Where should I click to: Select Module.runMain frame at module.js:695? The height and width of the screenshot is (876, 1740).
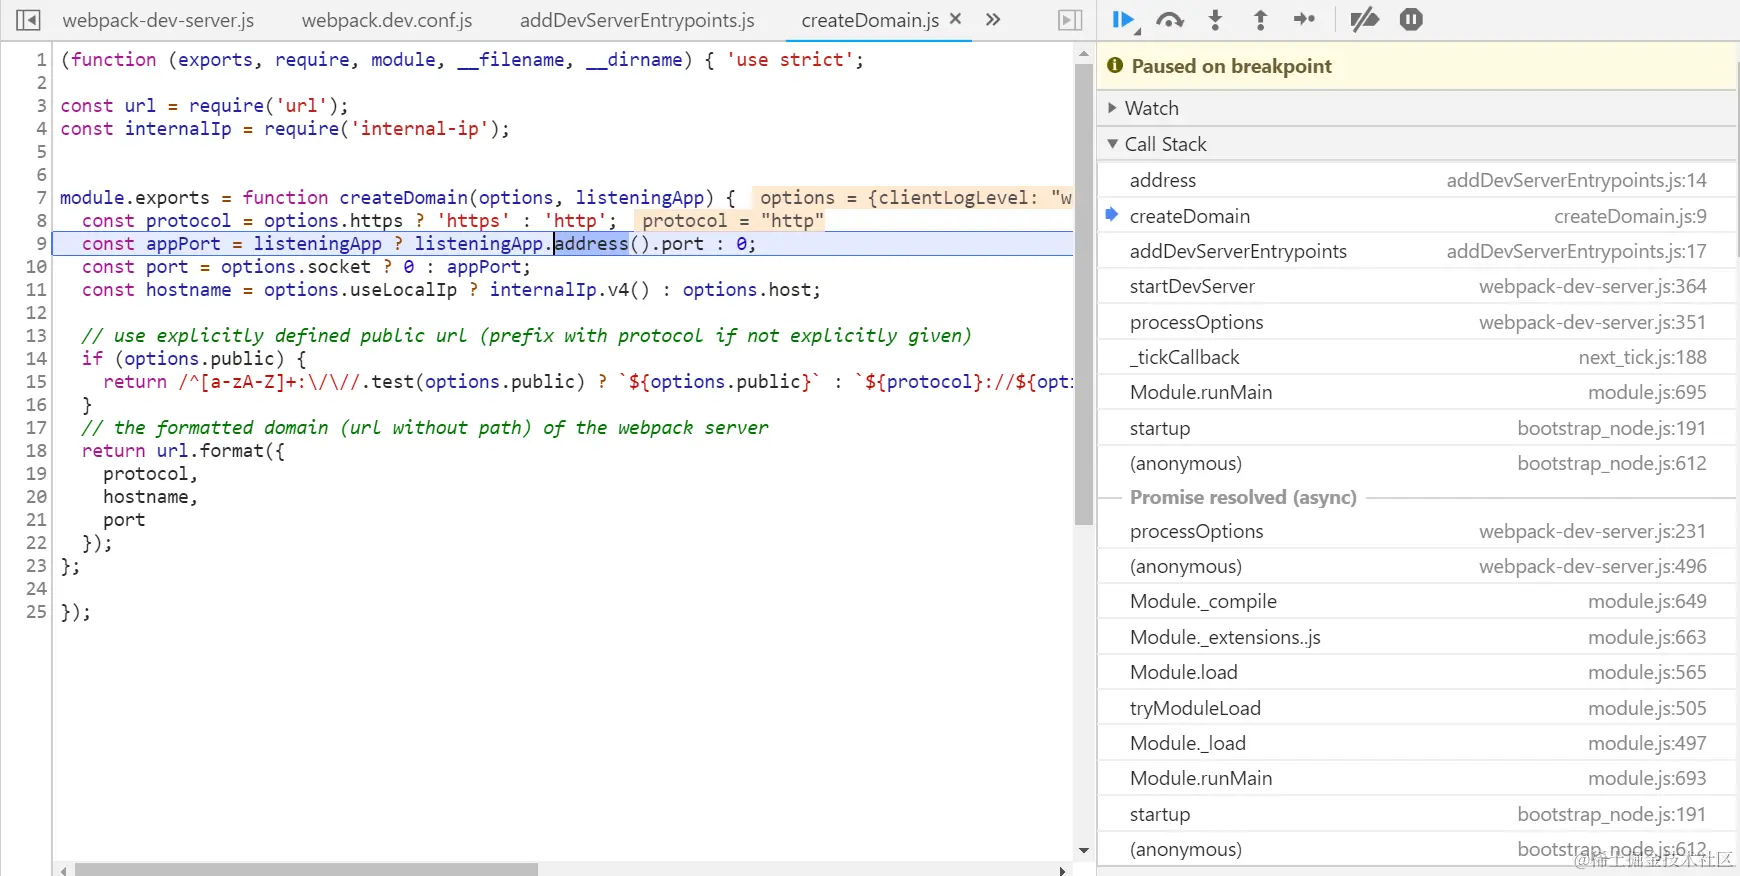[x=1416, y=392]
